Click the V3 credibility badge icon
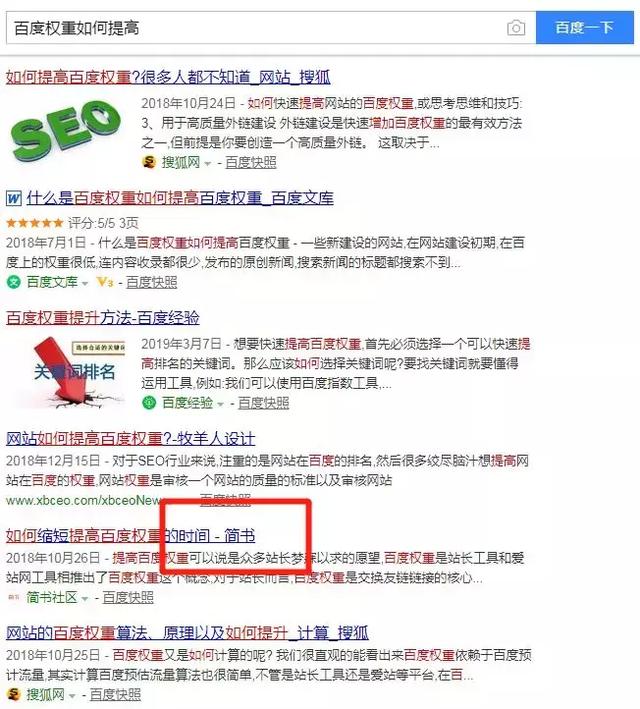The height and width of the screenshot is (709, 640). click(x=105, y=282)
